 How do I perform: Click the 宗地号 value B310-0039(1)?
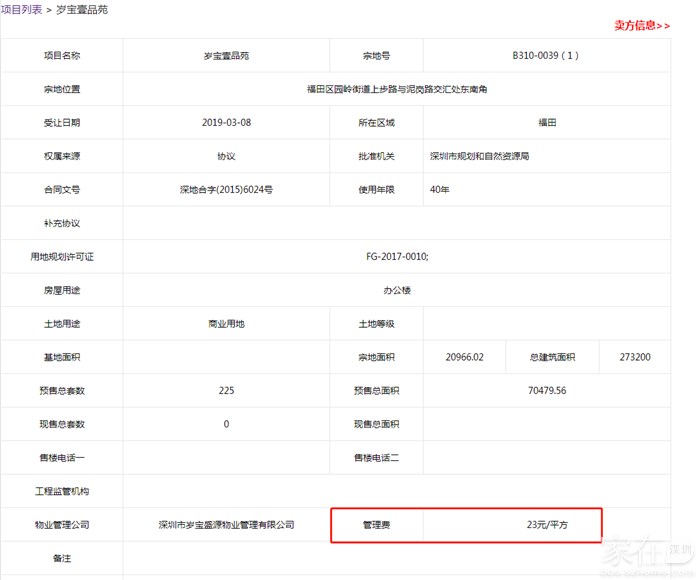point(546,56)
